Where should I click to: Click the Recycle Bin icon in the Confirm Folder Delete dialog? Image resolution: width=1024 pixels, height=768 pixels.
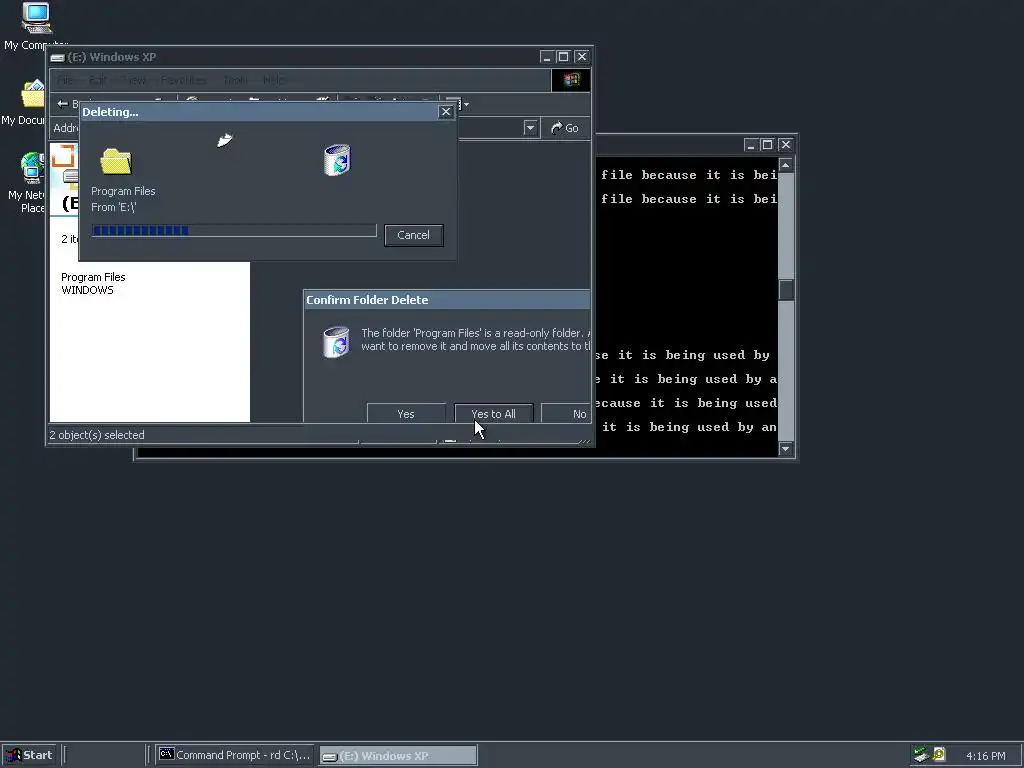tap(336, 342)
